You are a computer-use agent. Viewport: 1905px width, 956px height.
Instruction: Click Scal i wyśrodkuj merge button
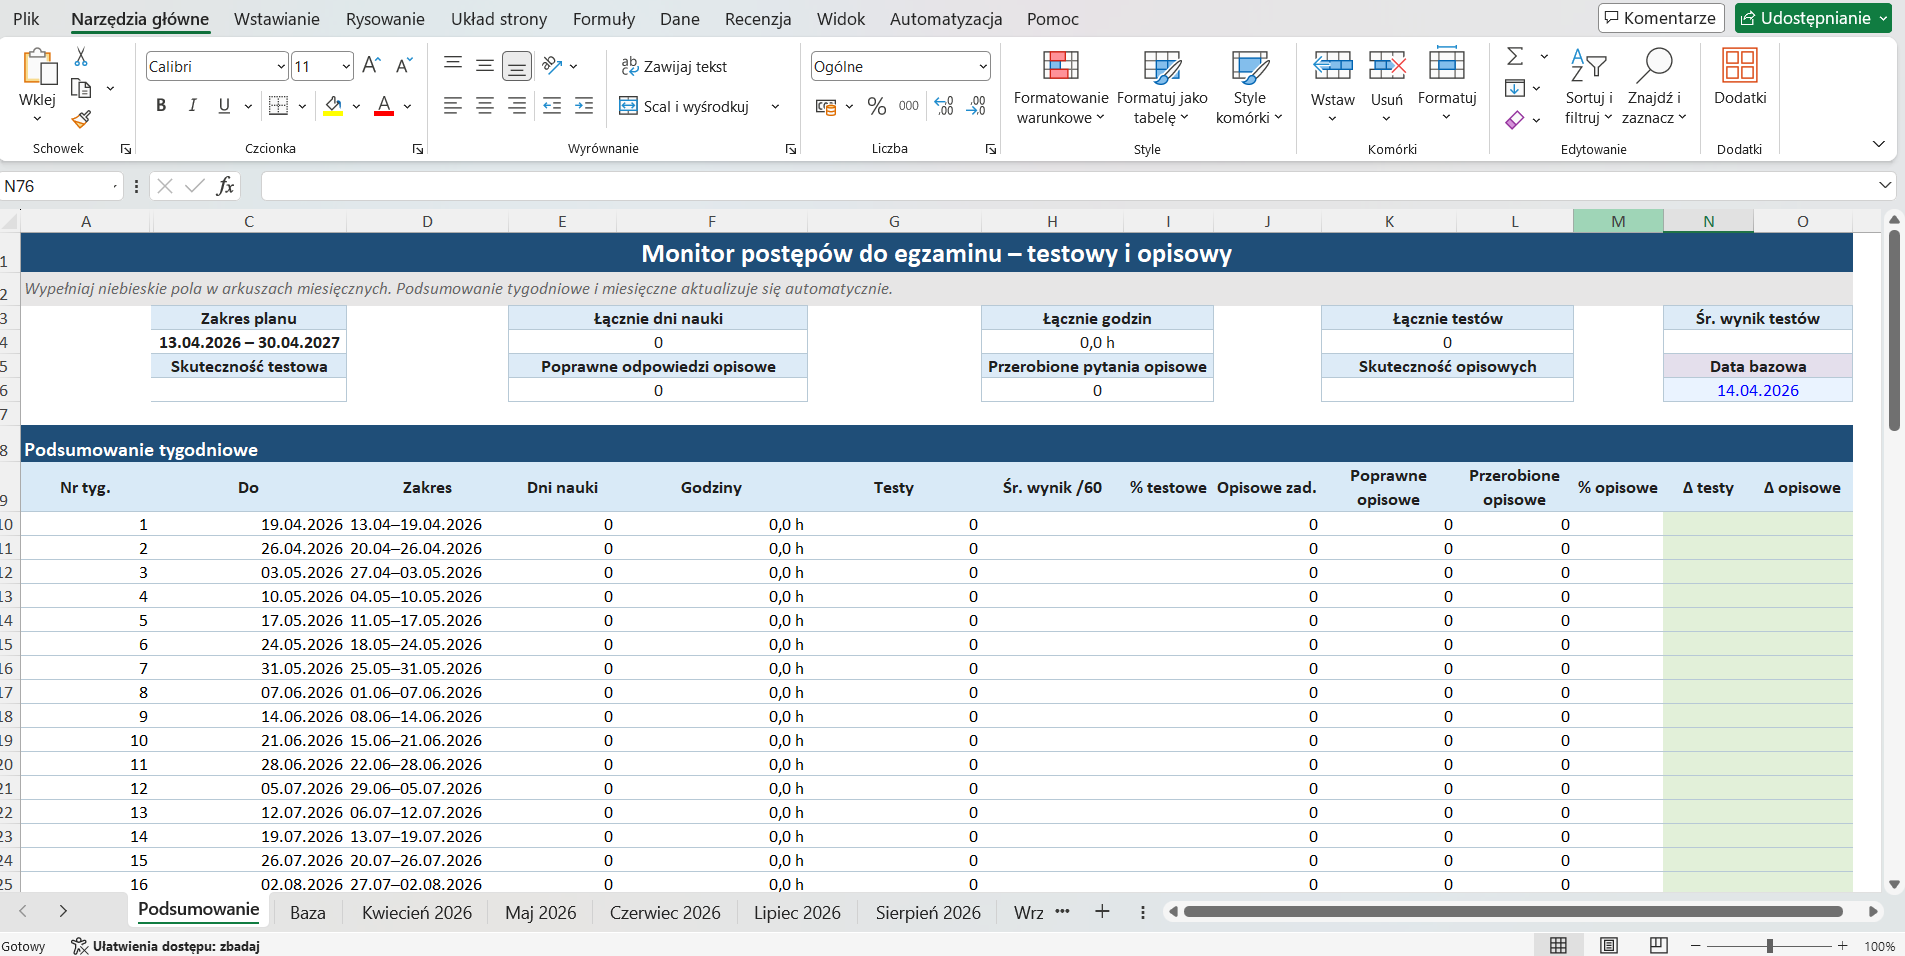[x=684, y=106]
